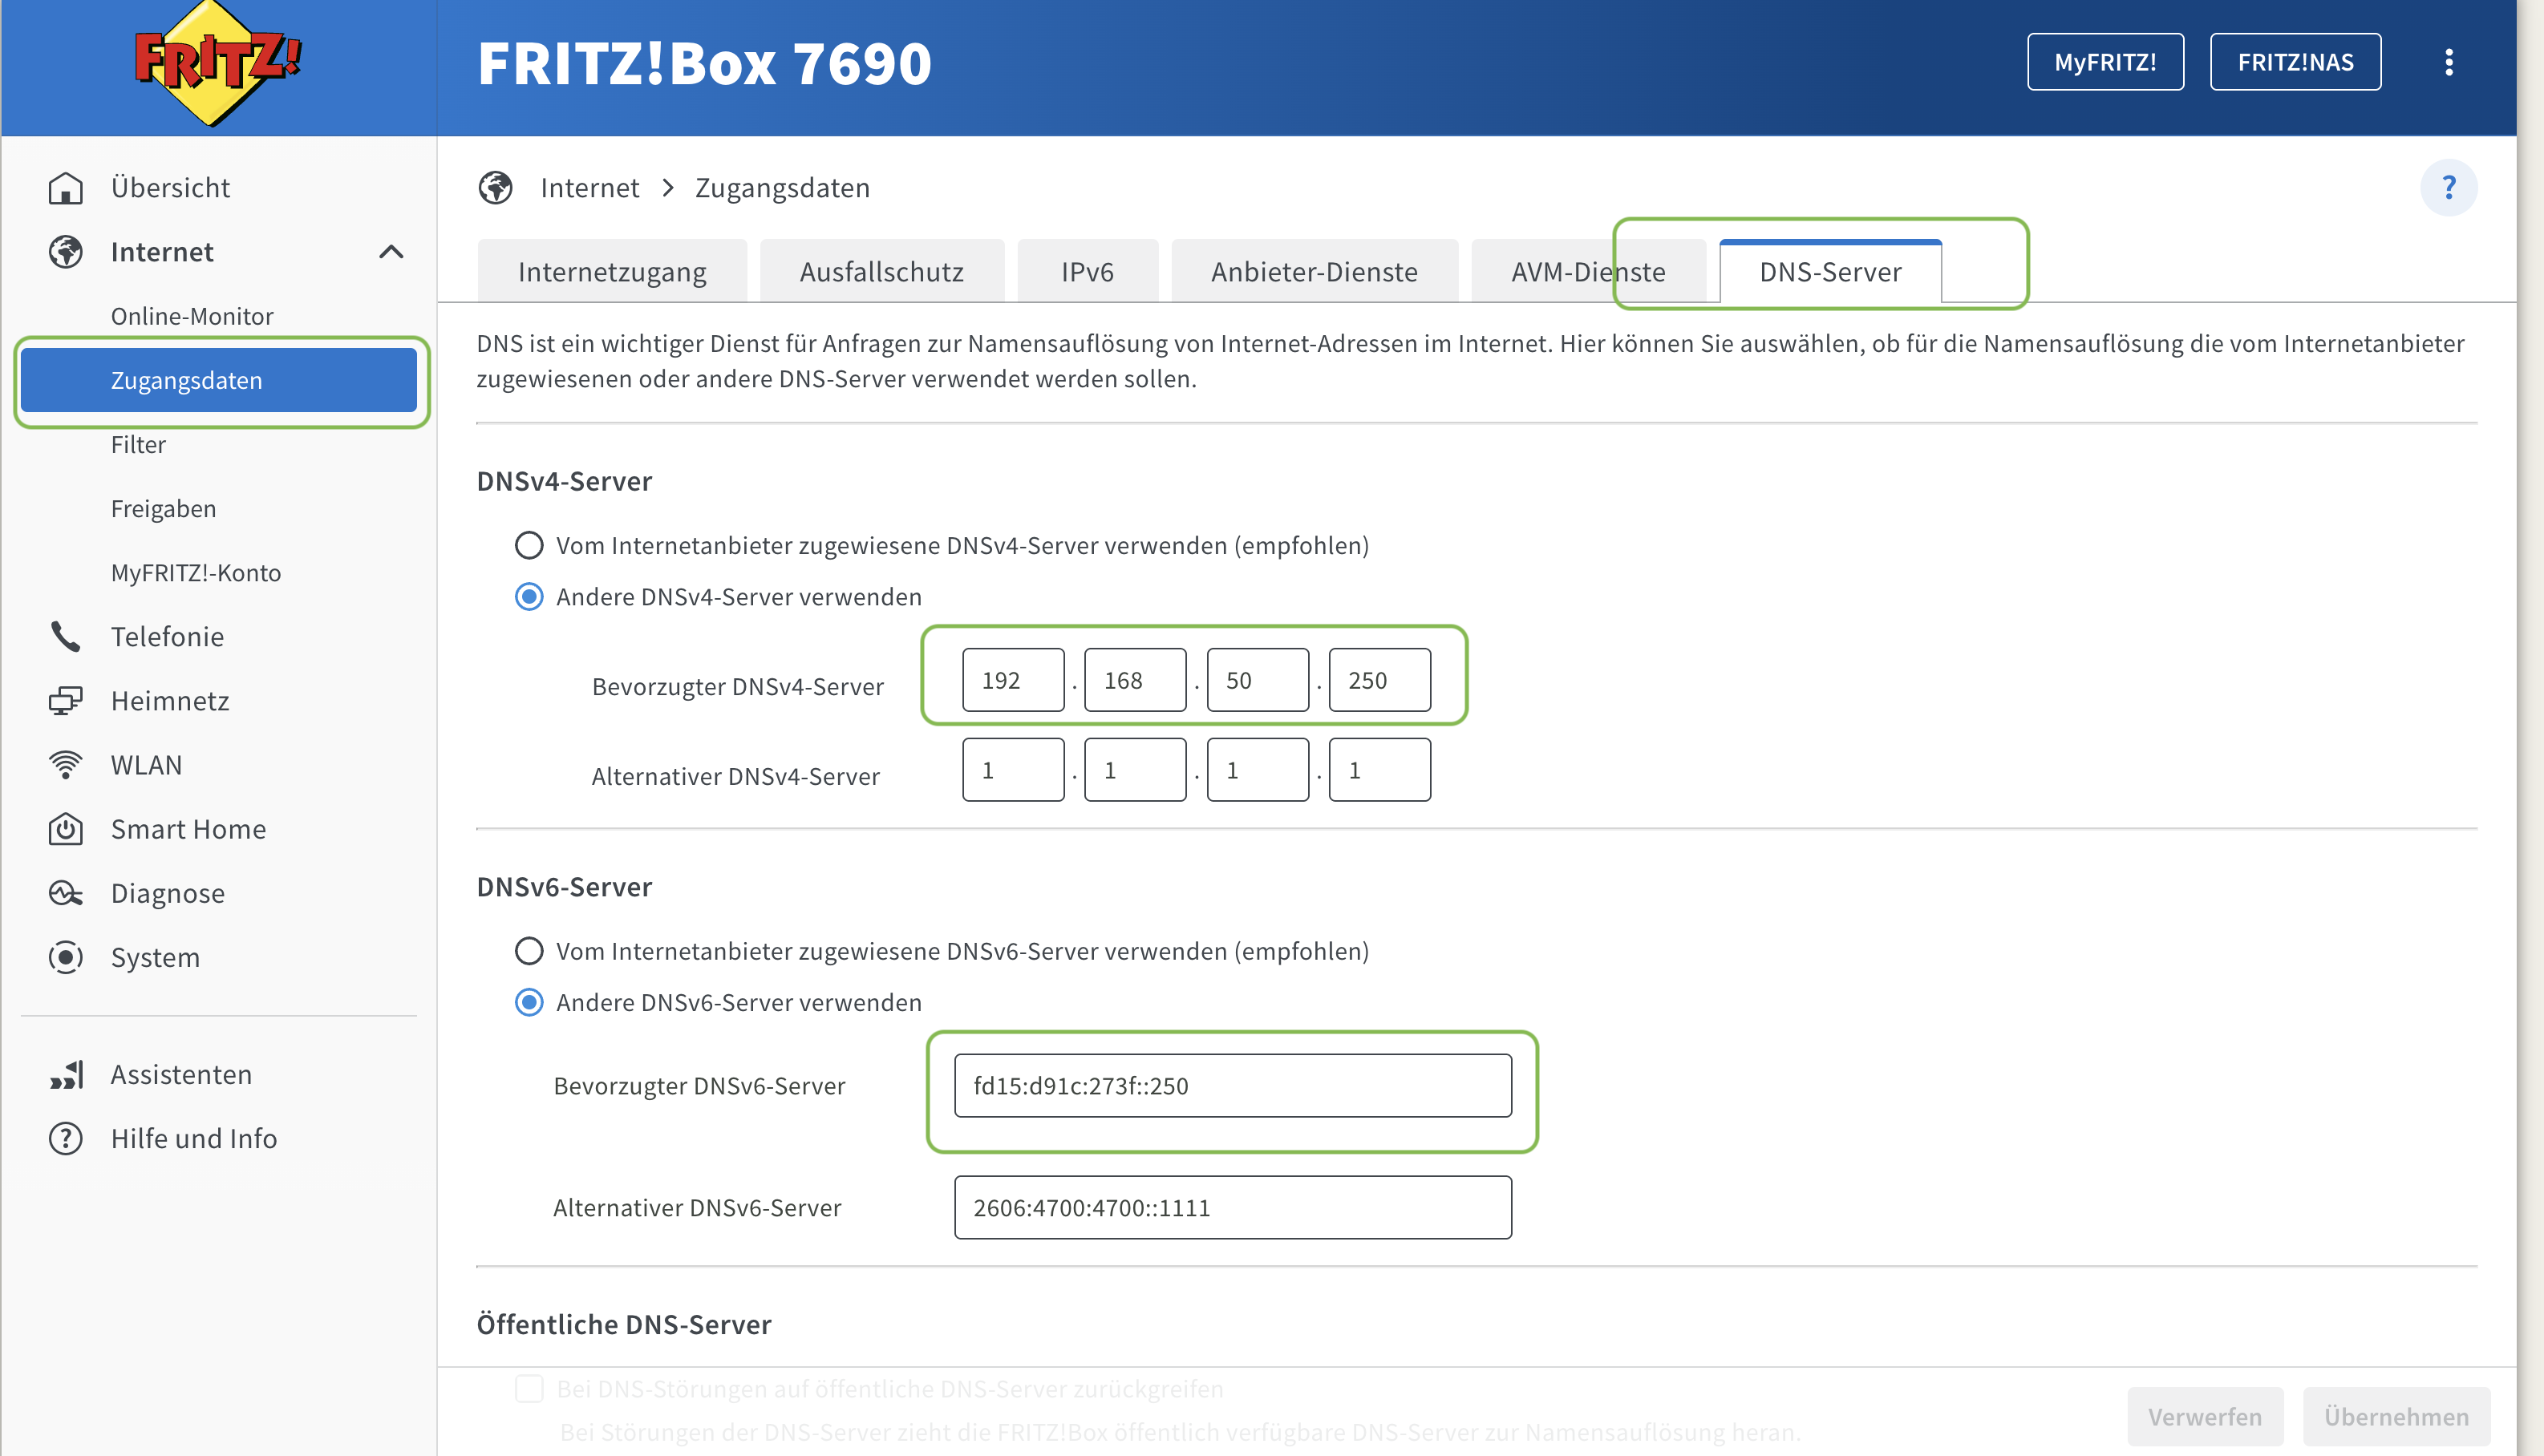Open Hilfe und Info entry

pyautogui.click(x=194, y=1138)
